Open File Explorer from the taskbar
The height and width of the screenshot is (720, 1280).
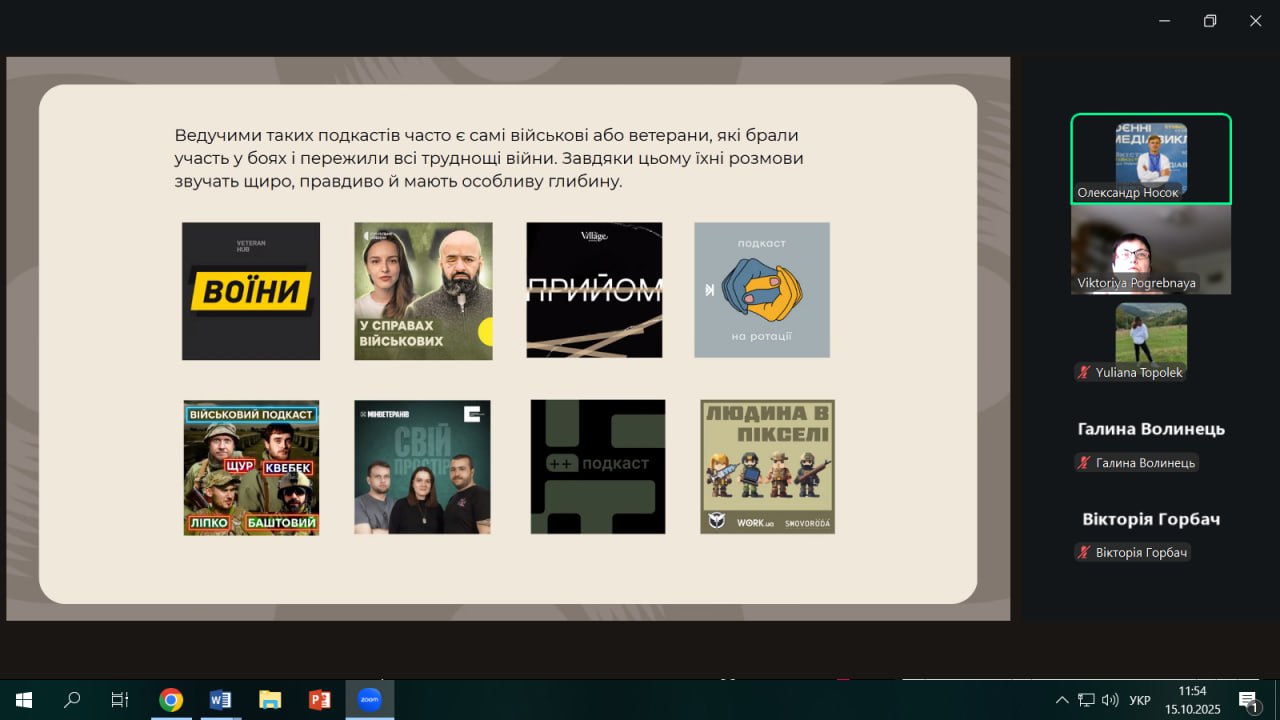(270, 700)
